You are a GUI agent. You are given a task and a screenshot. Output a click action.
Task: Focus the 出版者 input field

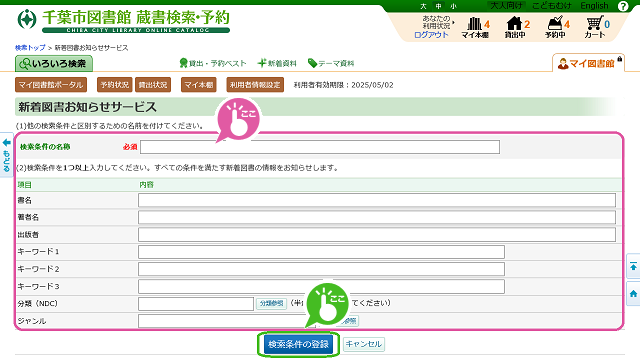(377, 234)
